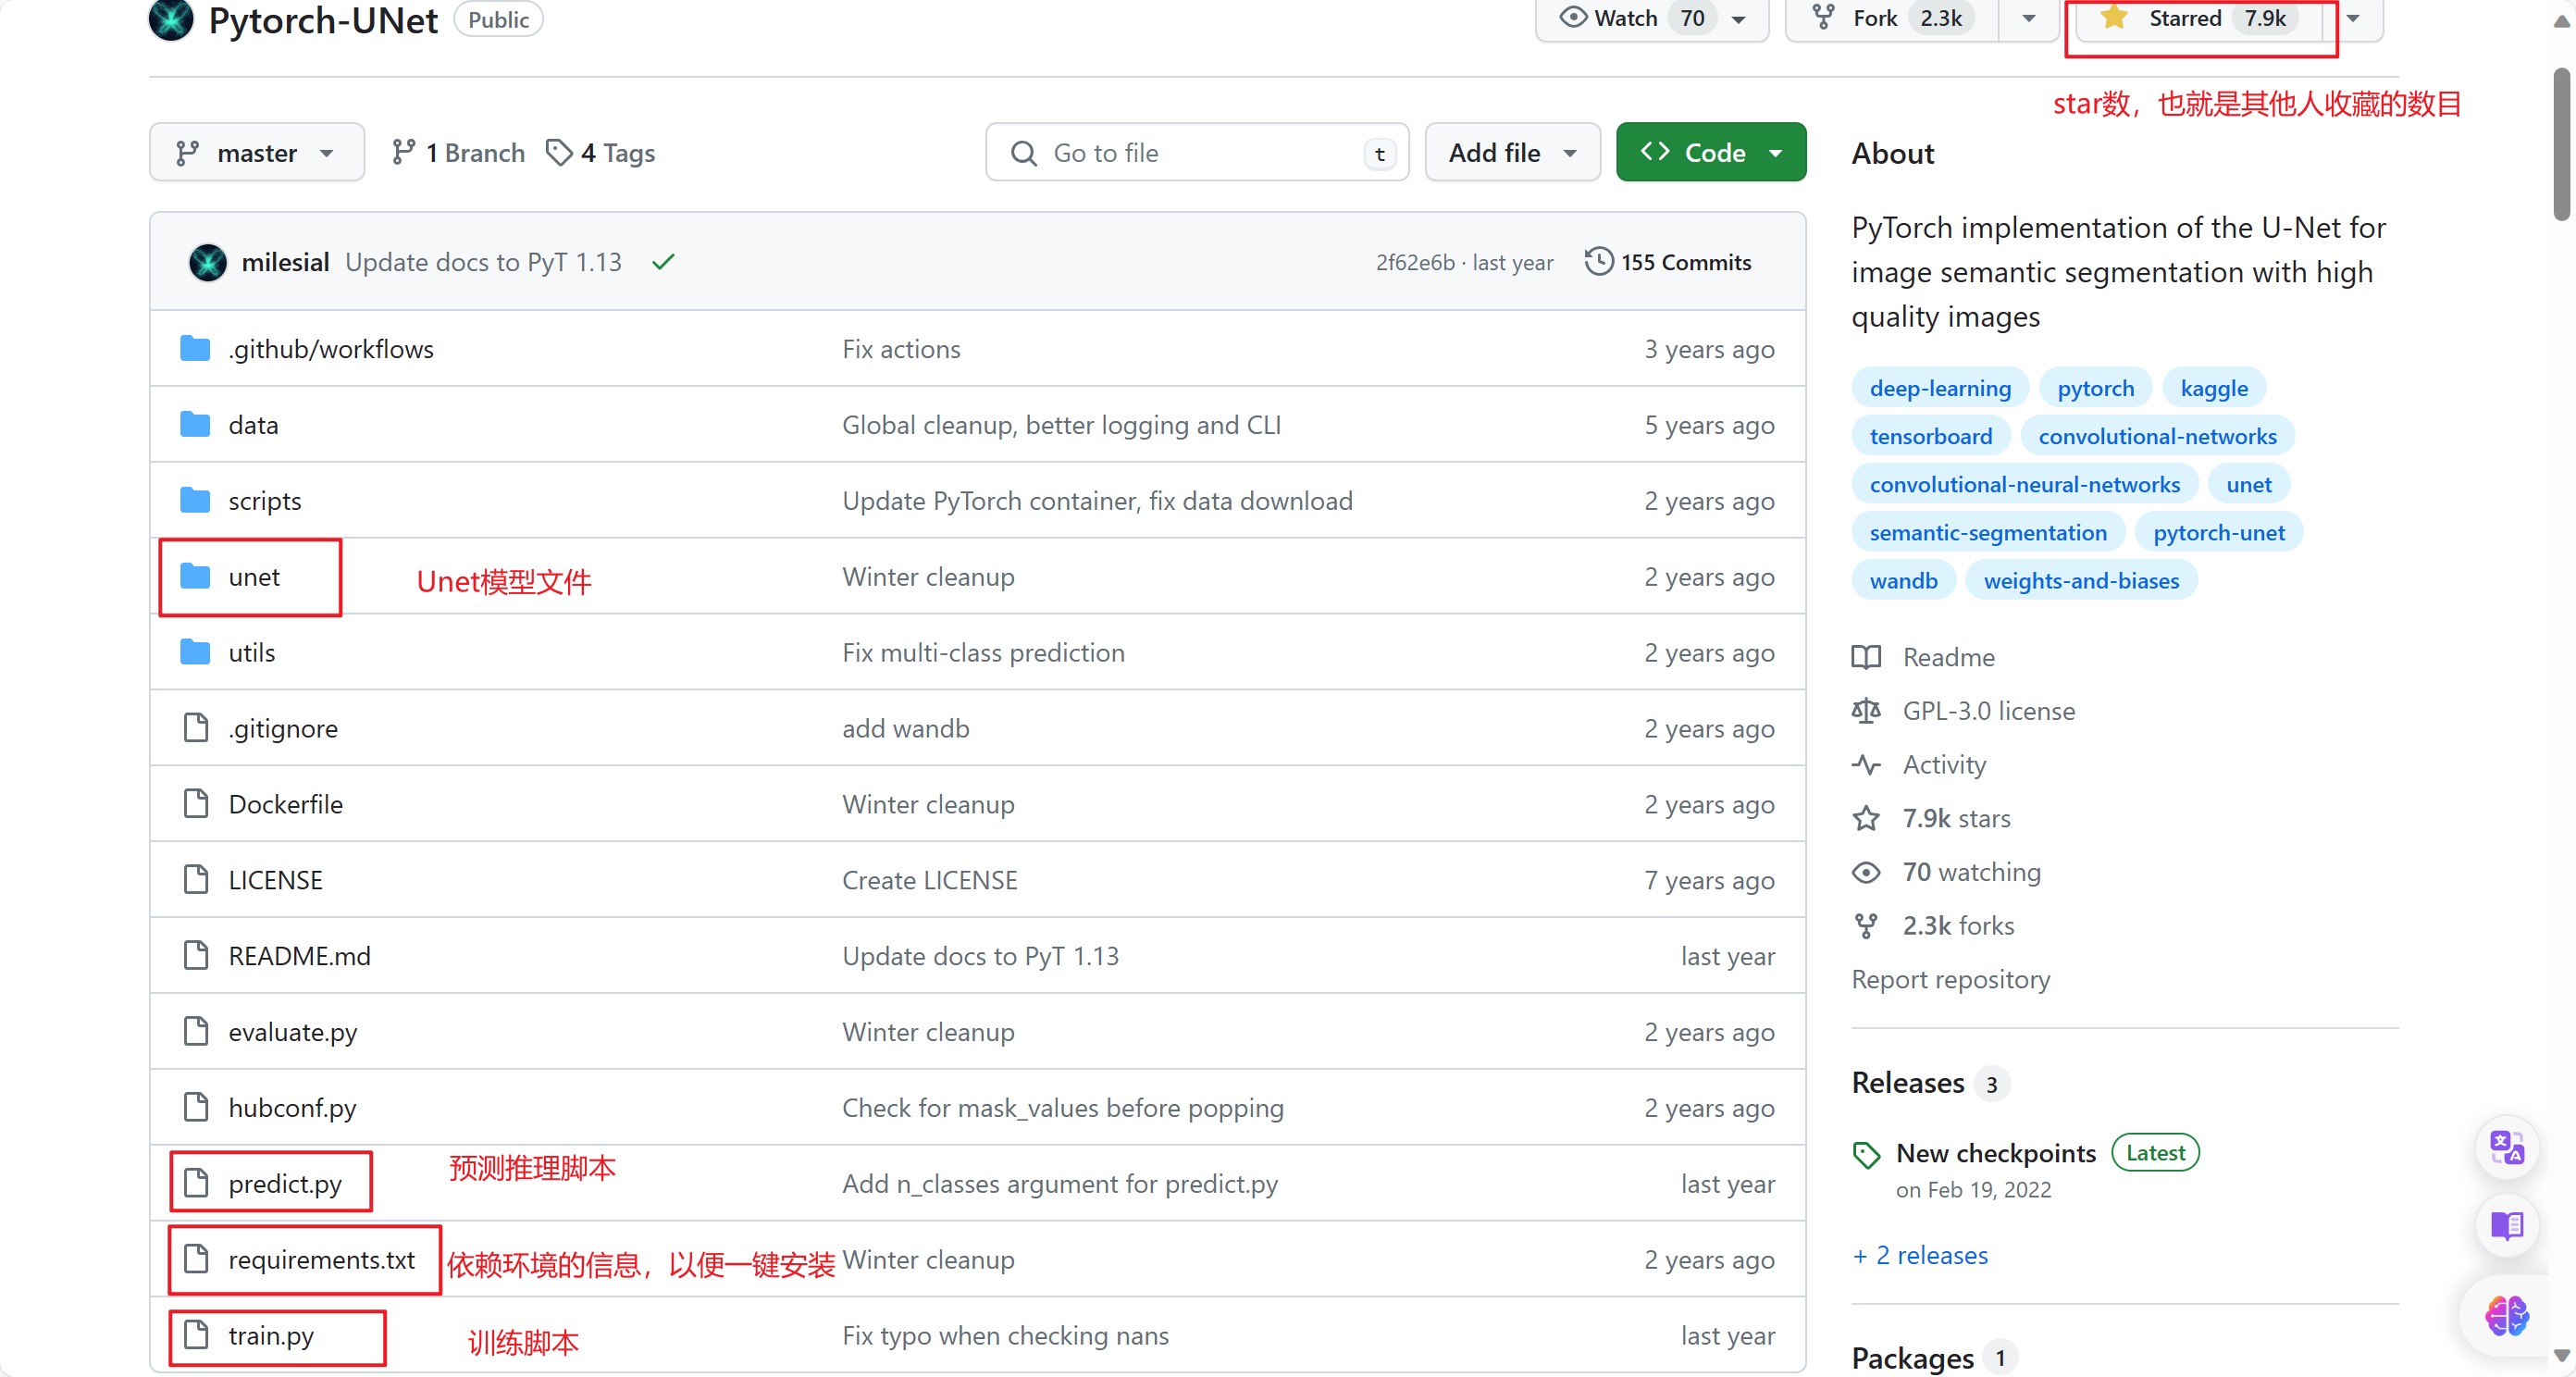Image resolution: width=2576 pixels, height=1377 pixels.
Task: Click the .gitignore file icon
Action: [x=196, y=728]
